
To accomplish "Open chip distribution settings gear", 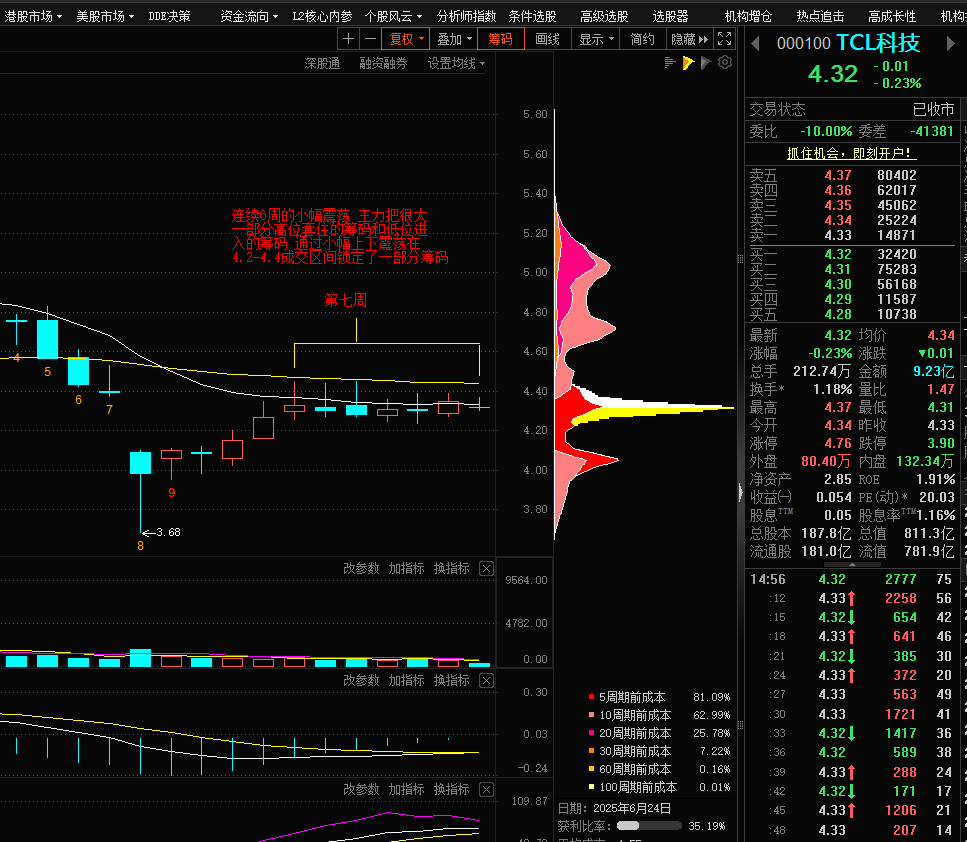I will (x=725, y=62).
